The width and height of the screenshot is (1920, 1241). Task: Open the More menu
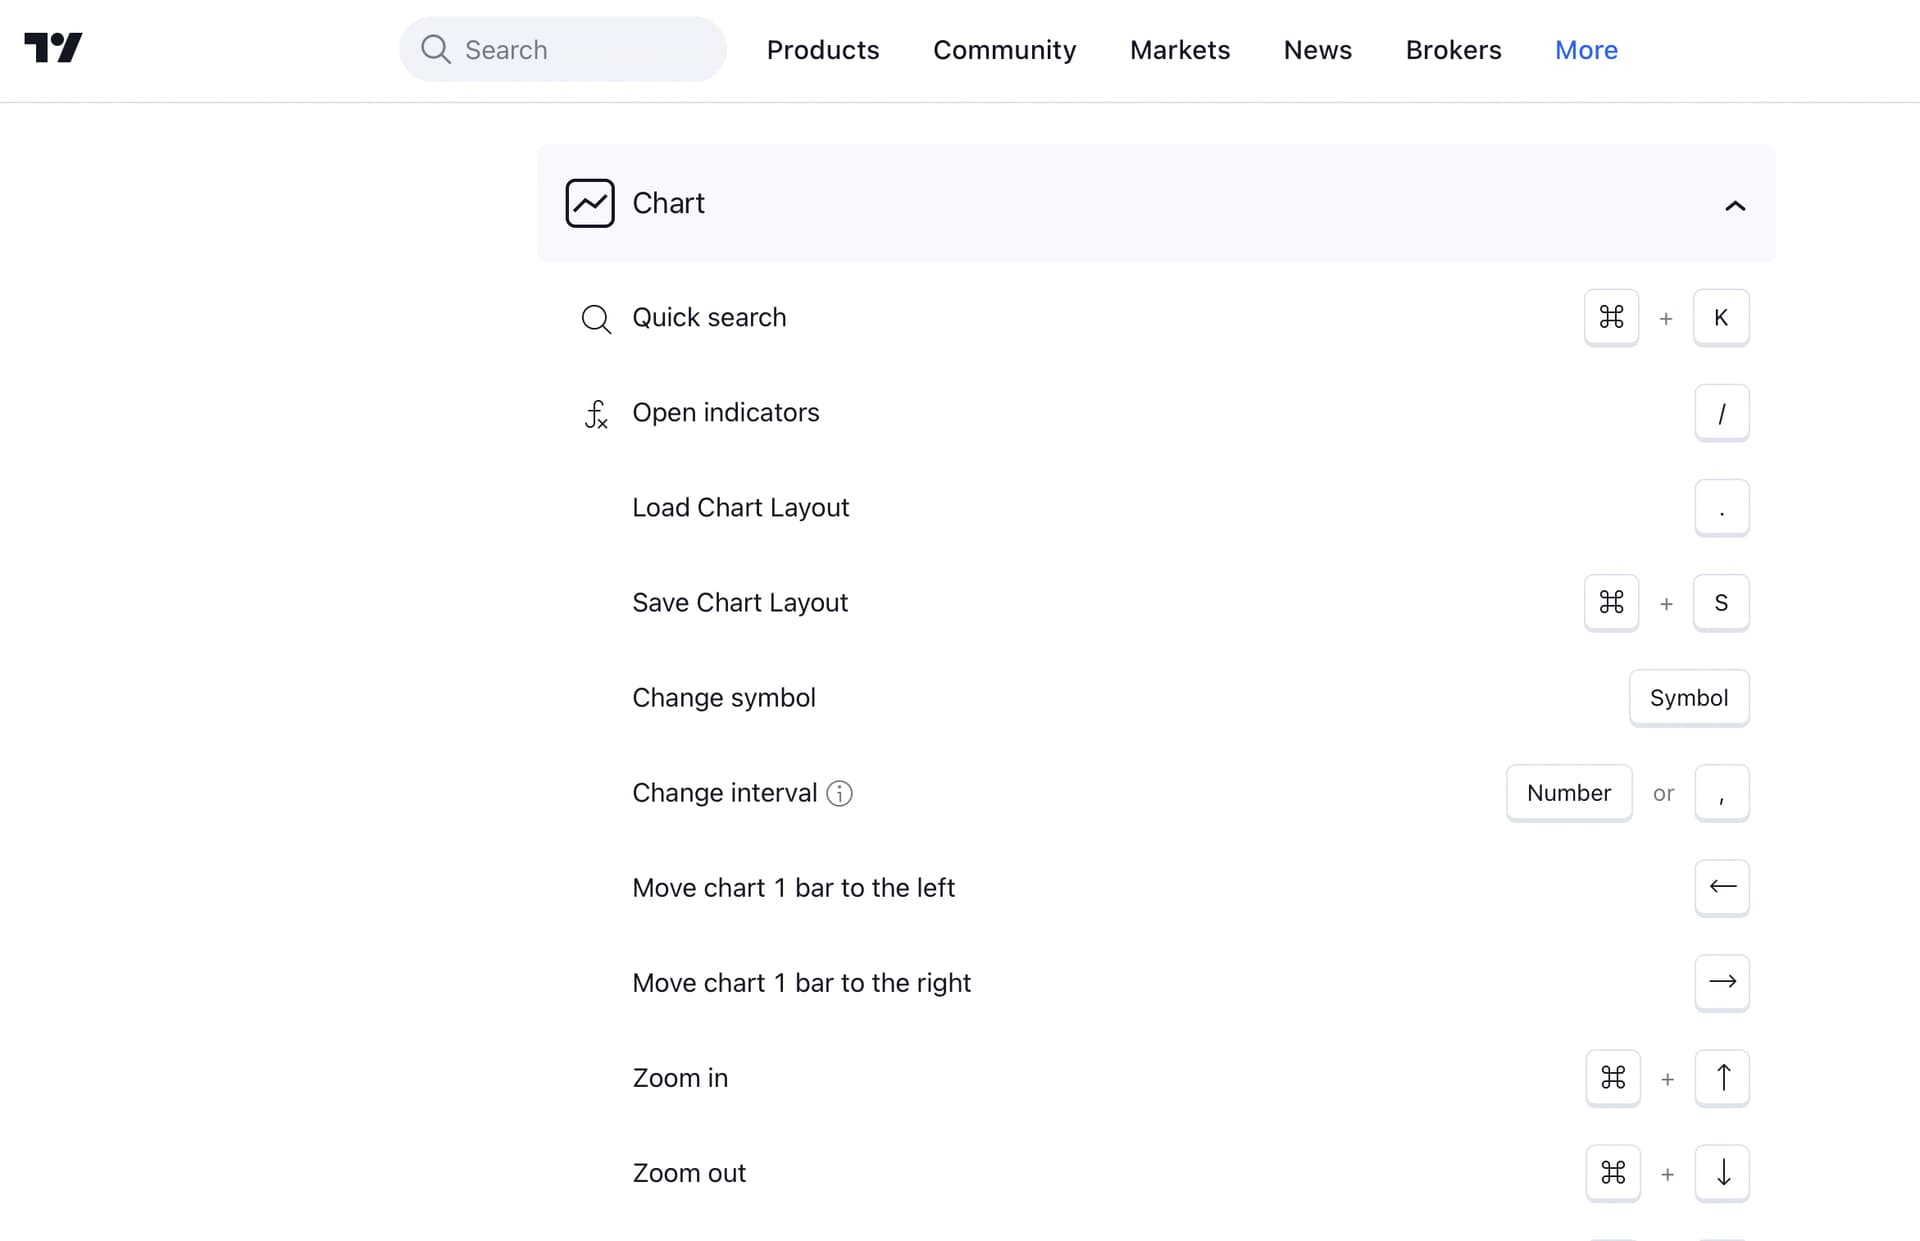(x=1586, y=50)
